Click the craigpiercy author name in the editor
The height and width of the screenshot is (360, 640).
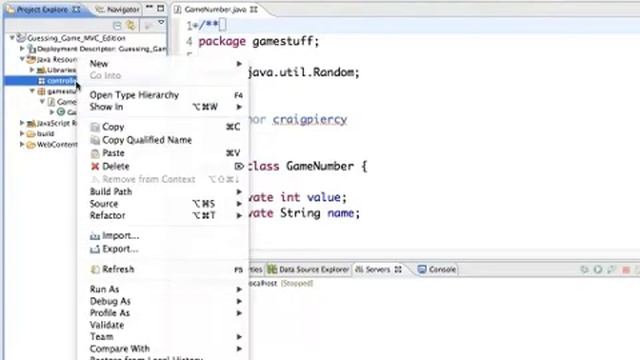310,119
